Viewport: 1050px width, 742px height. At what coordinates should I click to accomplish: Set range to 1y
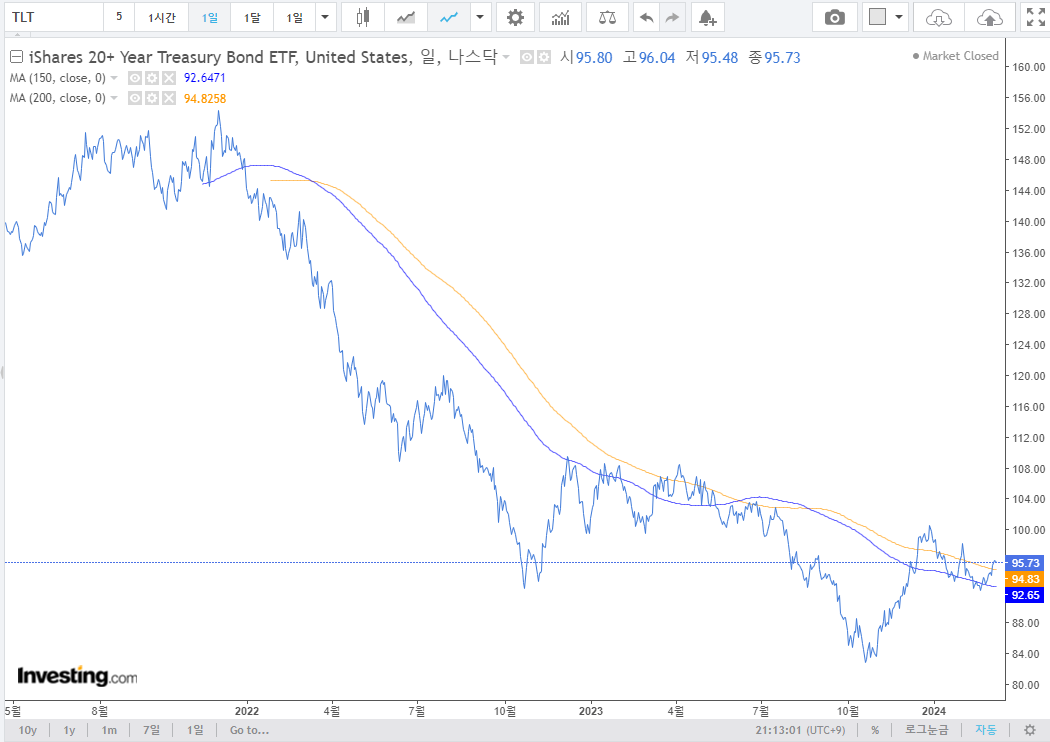tap(69, 730)
